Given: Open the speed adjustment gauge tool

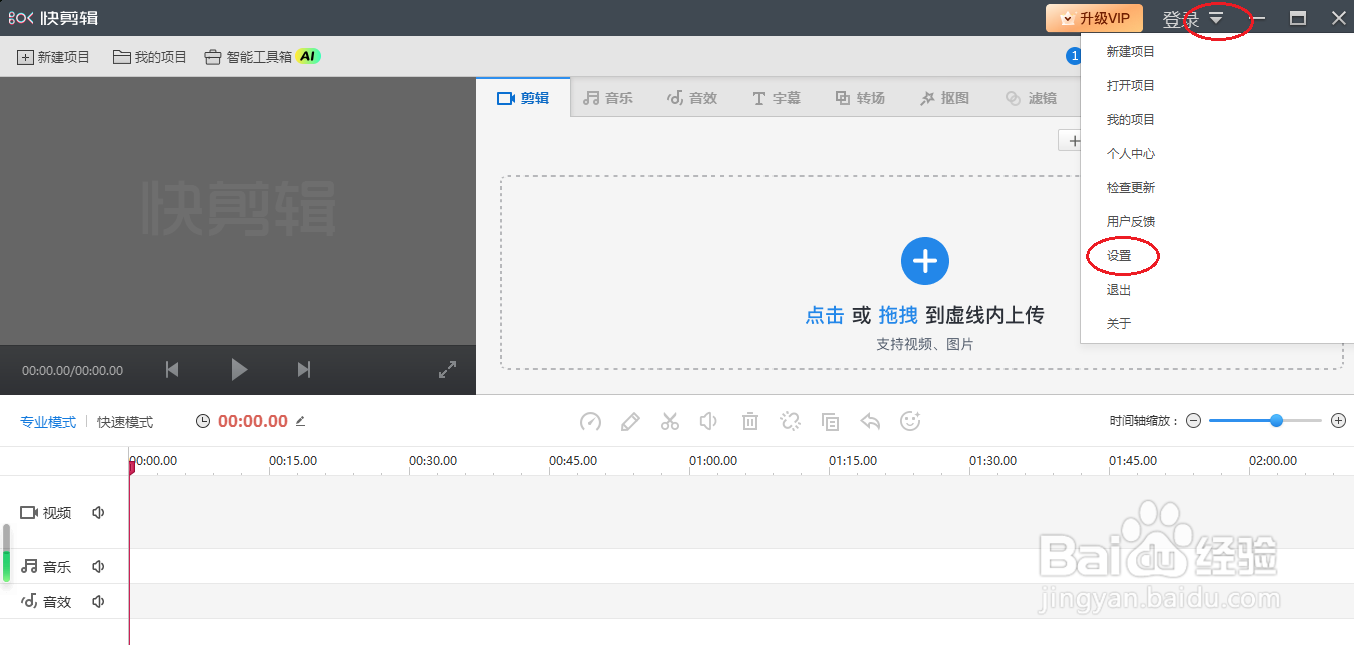Looking at the screenshot, I should coord(591,422).
